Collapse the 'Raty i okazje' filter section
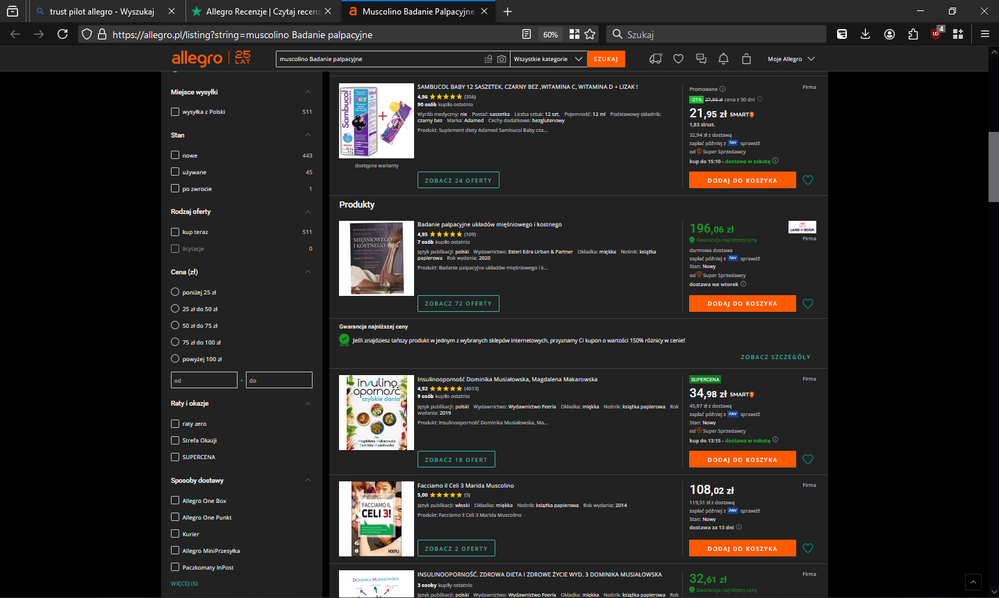The height and width of the screenshot is (598, 999). 308,404
